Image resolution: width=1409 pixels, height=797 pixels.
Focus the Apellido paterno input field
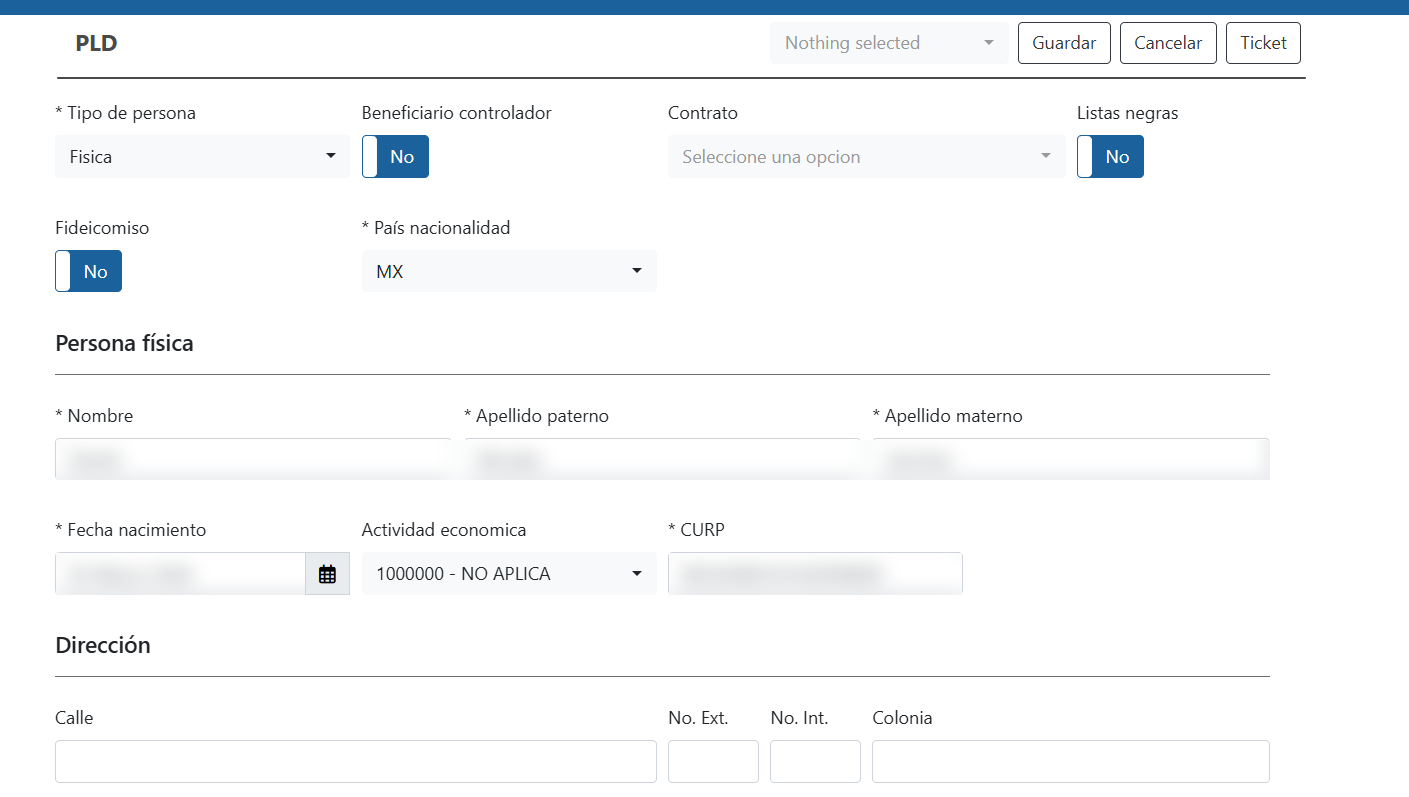tap(662, 459)
